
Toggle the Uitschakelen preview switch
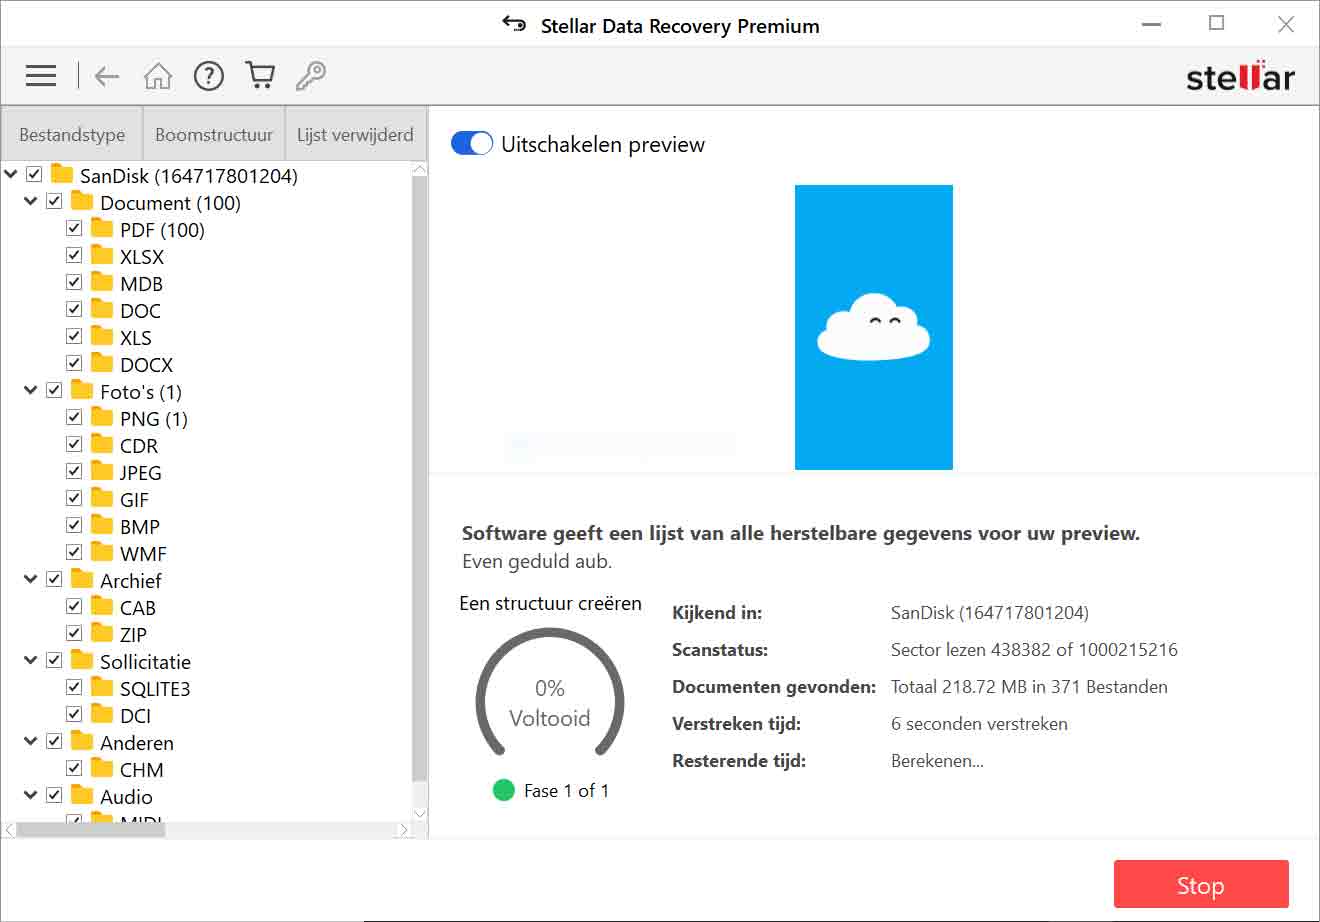pos(472,144)
